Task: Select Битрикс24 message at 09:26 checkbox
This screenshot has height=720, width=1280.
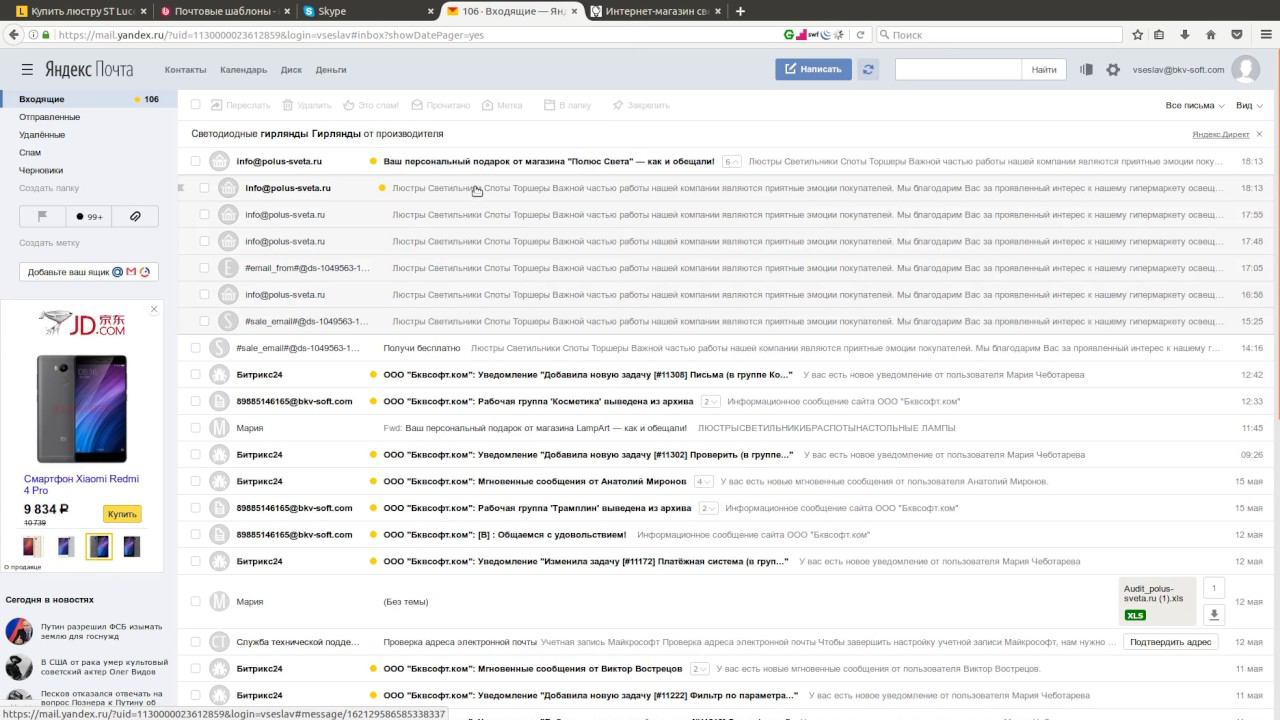Action: 196,455
